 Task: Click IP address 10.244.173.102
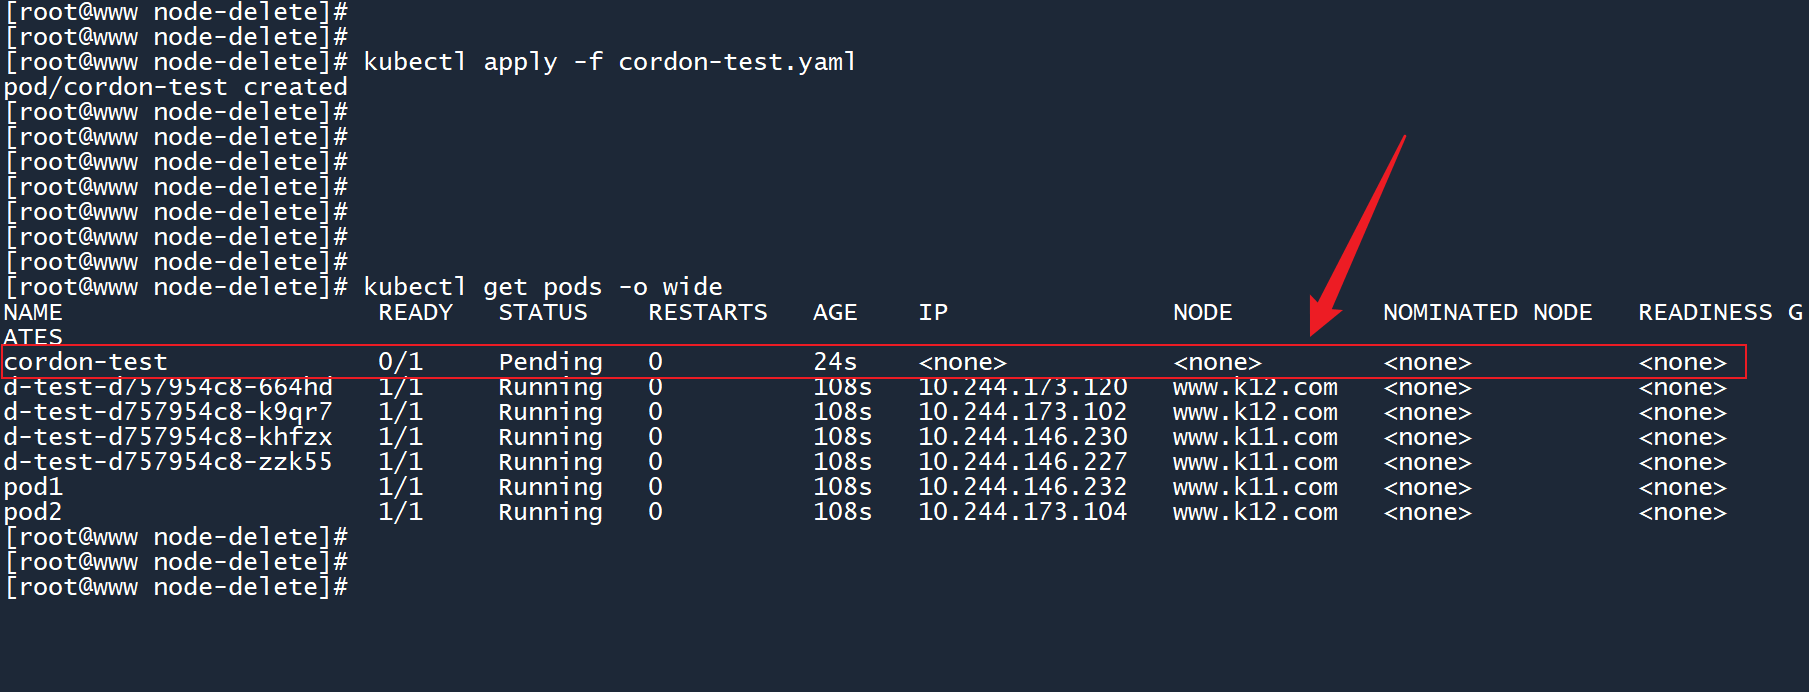pyautogui.click(x=1022, y=412)
